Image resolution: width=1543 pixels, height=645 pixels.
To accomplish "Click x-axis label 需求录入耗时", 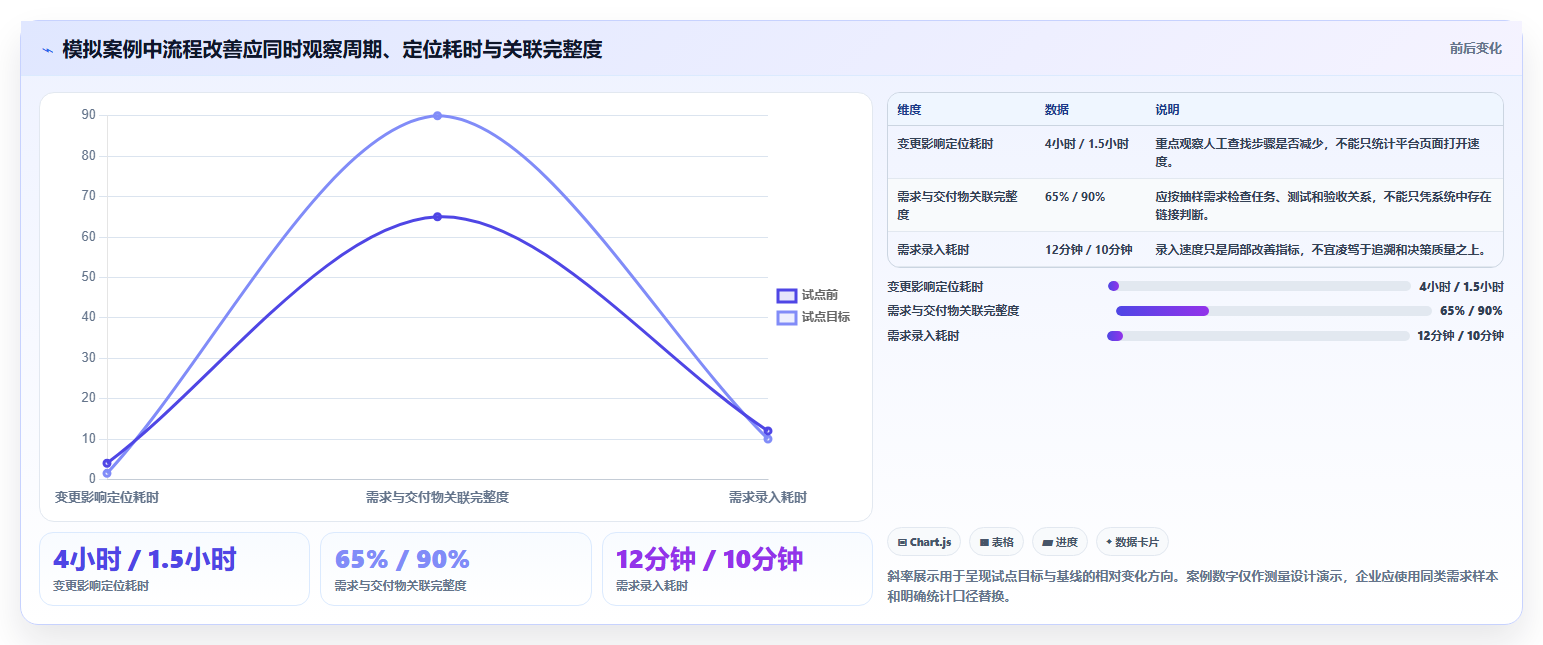I will [x=767, y=497].
